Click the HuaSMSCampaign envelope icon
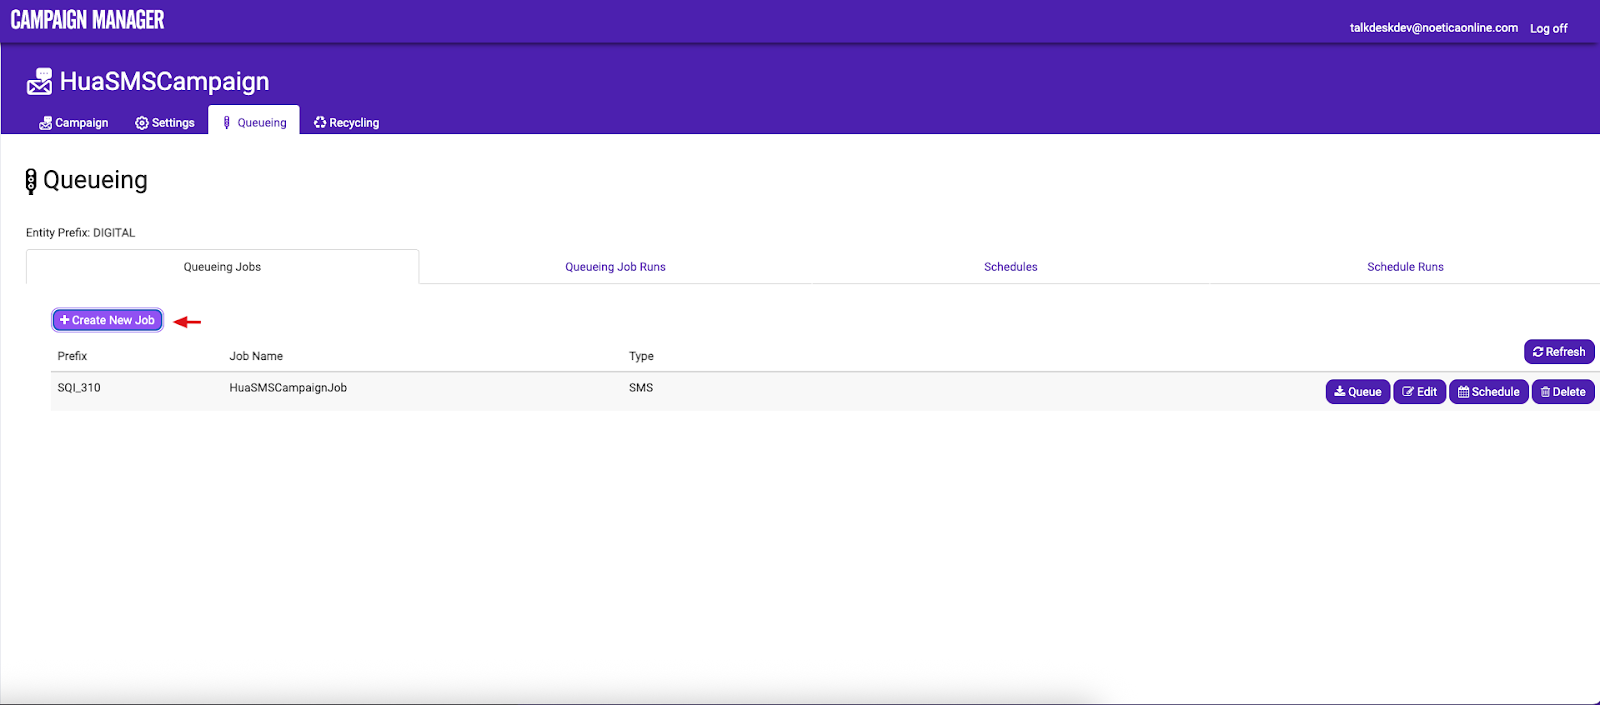Image resolution: width=1600 pixels, height=705 pixels. coord(39,81)
